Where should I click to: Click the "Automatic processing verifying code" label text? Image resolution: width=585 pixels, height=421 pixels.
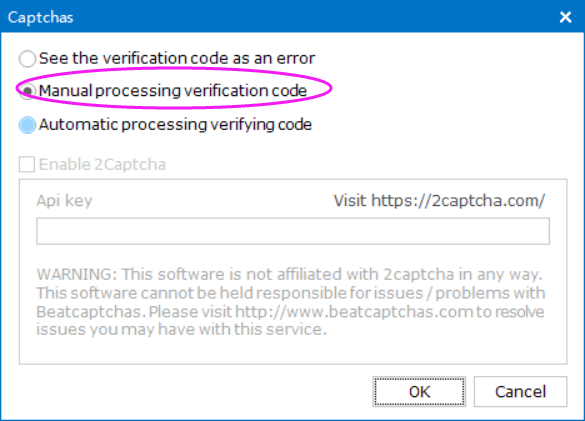[x=175, y=124]
